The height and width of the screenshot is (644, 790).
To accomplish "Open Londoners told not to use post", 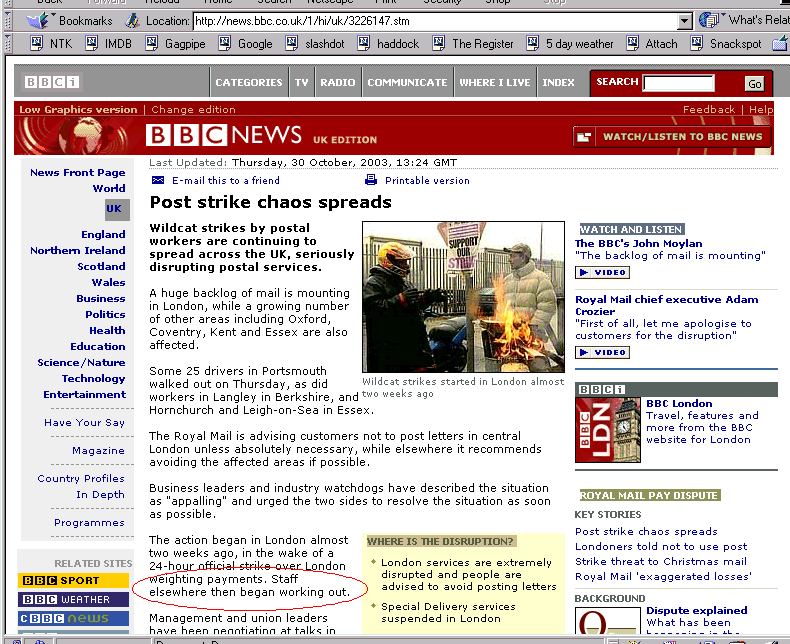I will pos(661,546).
